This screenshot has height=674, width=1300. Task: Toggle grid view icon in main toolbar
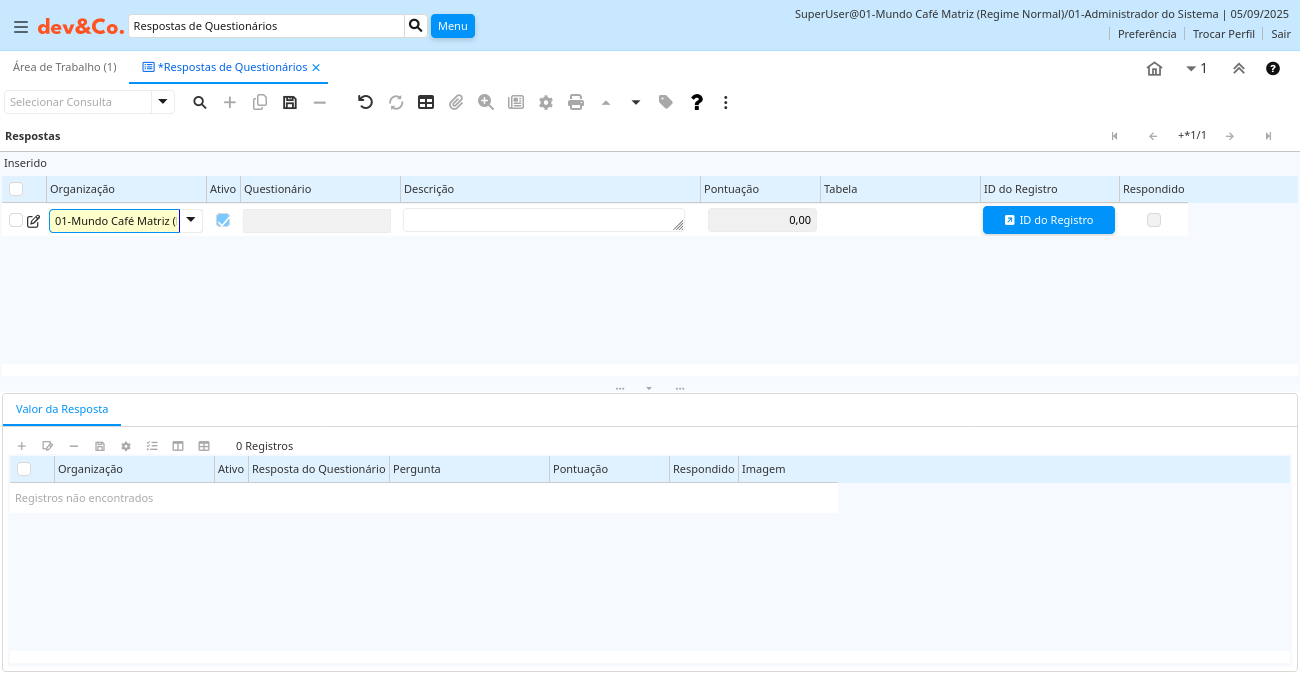426,102
